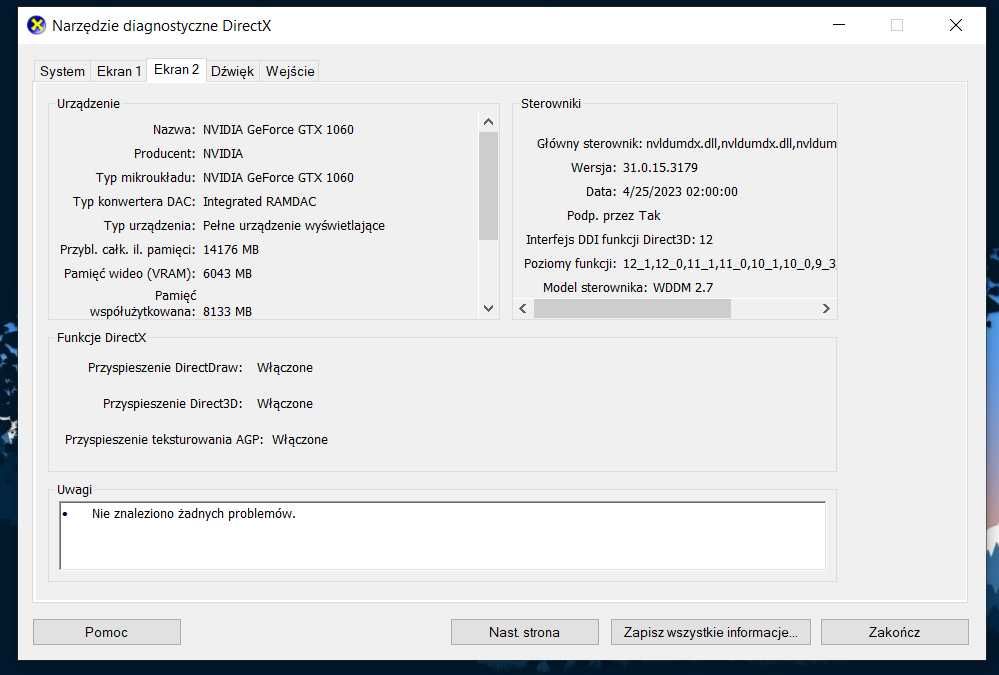Click the Nazwa value 'NVIDIA GeForce GTX 1060'
Image resolution: width=999 pixels, height=675 pixels.
click(x=278, y=129)
